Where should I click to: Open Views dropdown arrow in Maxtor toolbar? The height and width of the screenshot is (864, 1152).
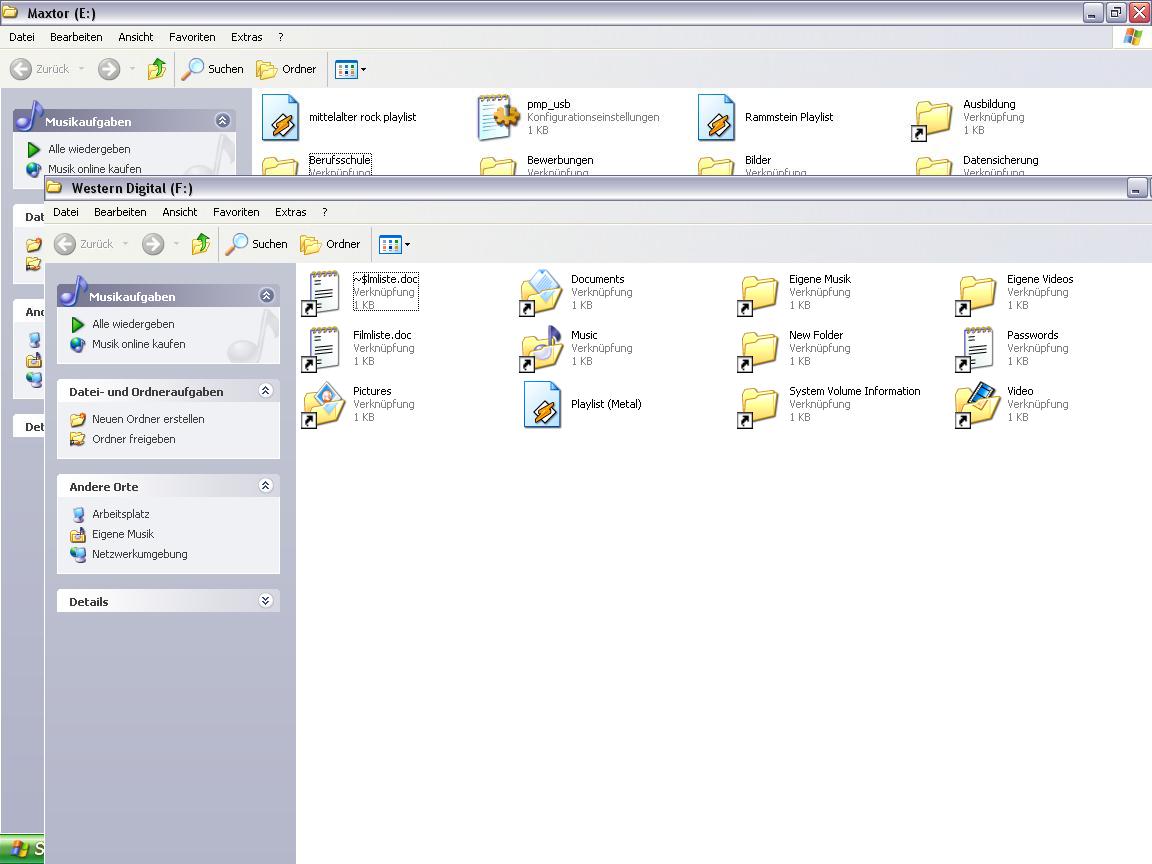point(364,69)
